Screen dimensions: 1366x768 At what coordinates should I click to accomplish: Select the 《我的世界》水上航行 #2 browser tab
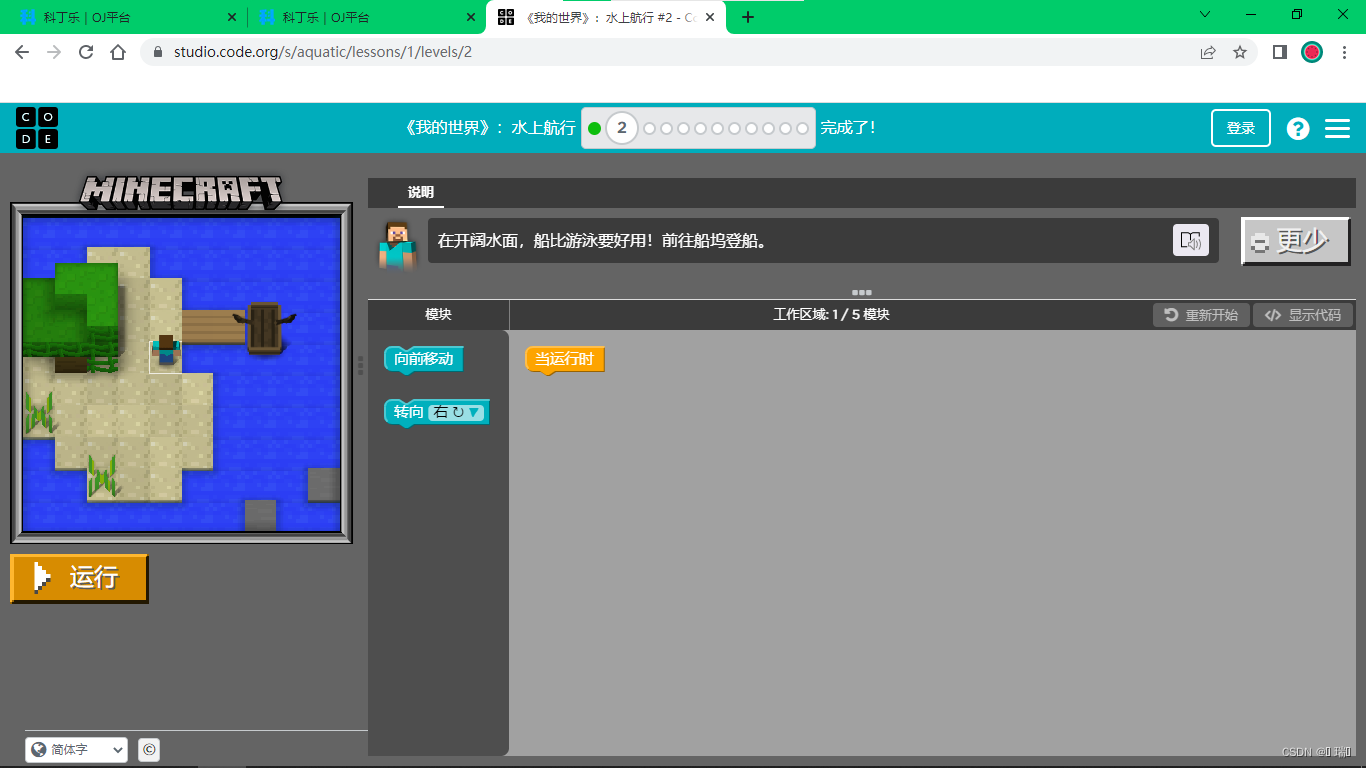click(605, 17)
